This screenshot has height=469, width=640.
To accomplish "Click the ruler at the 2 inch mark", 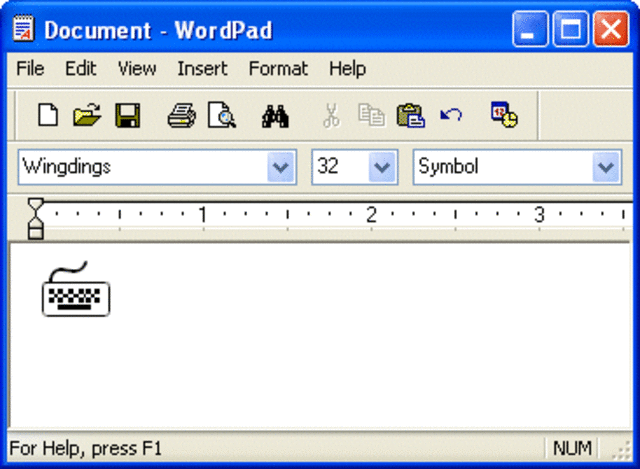I will point(371,215).
